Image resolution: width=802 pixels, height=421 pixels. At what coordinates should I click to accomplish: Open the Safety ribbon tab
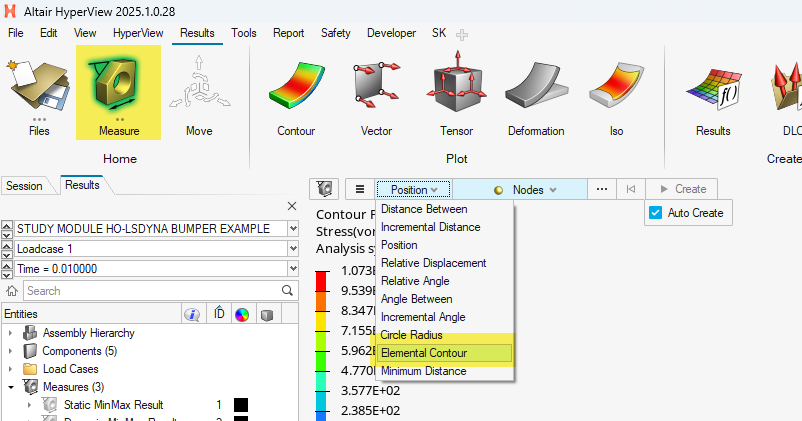coord(336,33)
